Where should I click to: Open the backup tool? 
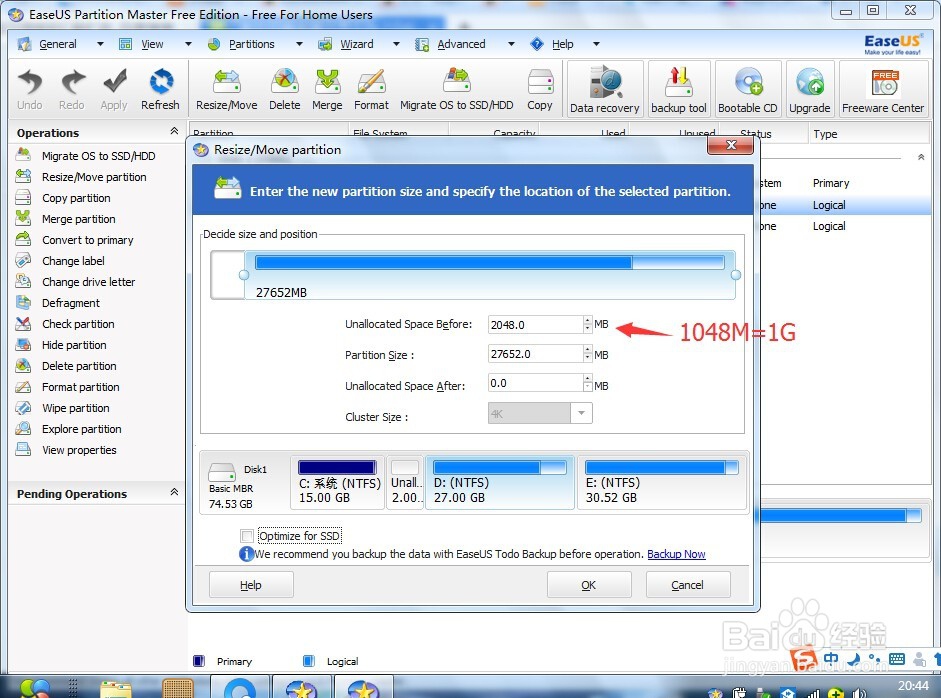click(x=679, y=88)
